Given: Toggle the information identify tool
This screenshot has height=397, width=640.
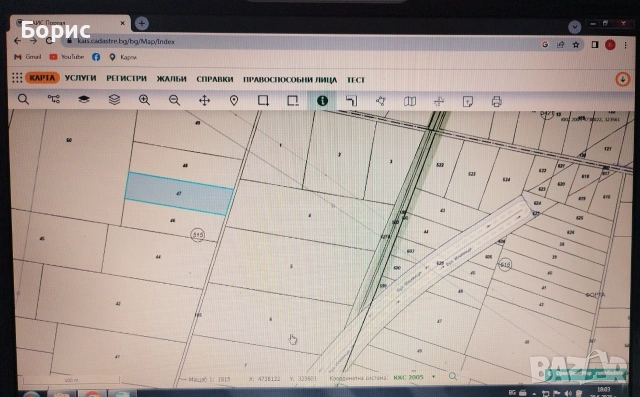Looking at the screenshot, I should pos(322,101).
